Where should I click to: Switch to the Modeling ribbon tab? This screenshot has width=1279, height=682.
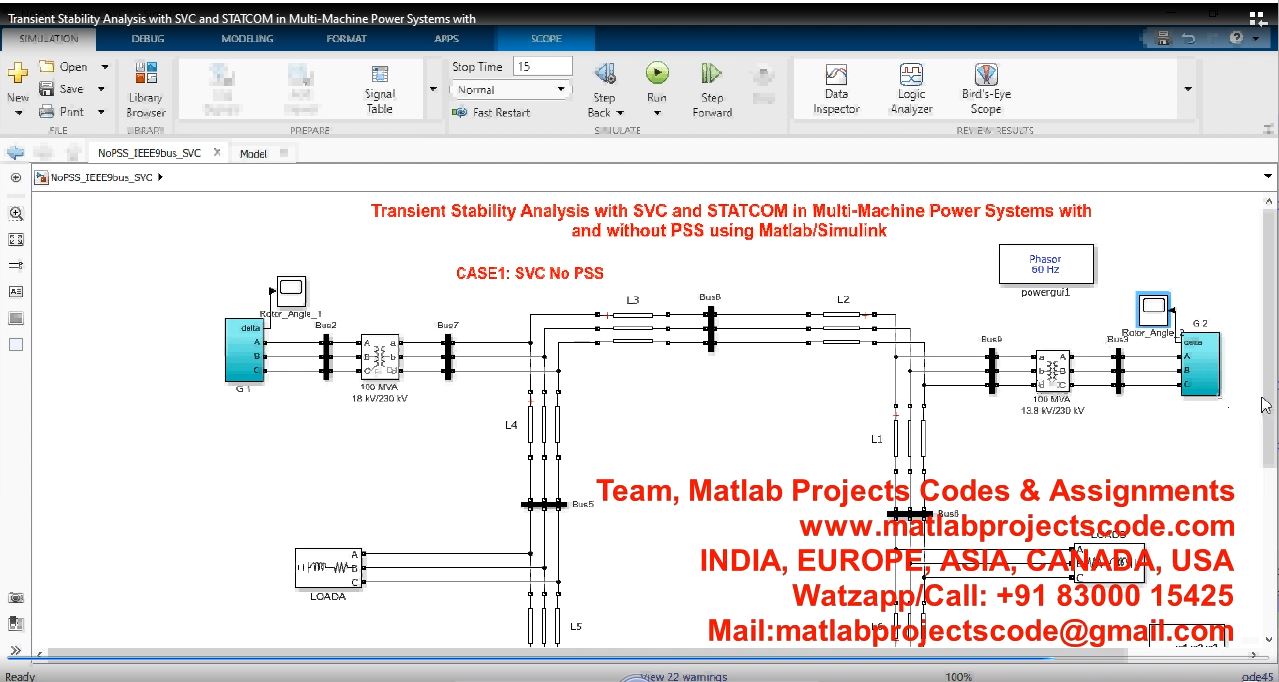247,39
